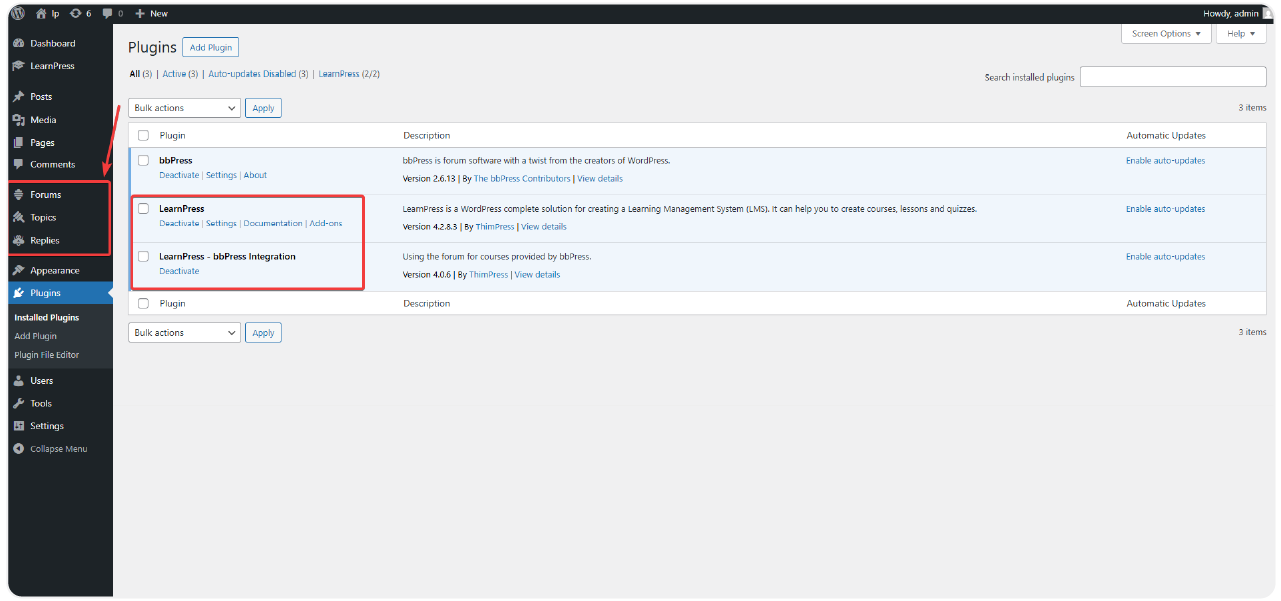Click the Dashboard gauge icon in sidebar
The width and height of the screenshot is (1281, 601).
coord(18,43)
